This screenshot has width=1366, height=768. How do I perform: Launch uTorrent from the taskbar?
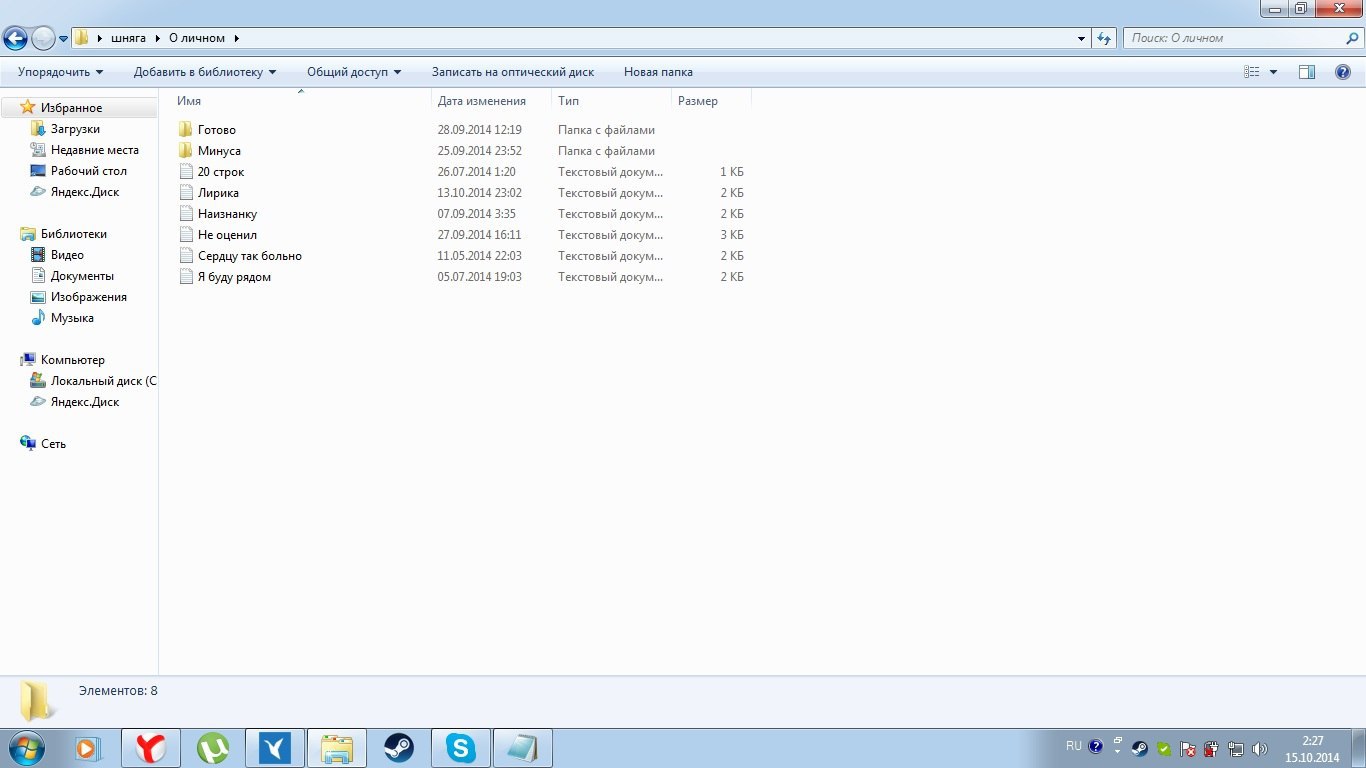point(213,748)
